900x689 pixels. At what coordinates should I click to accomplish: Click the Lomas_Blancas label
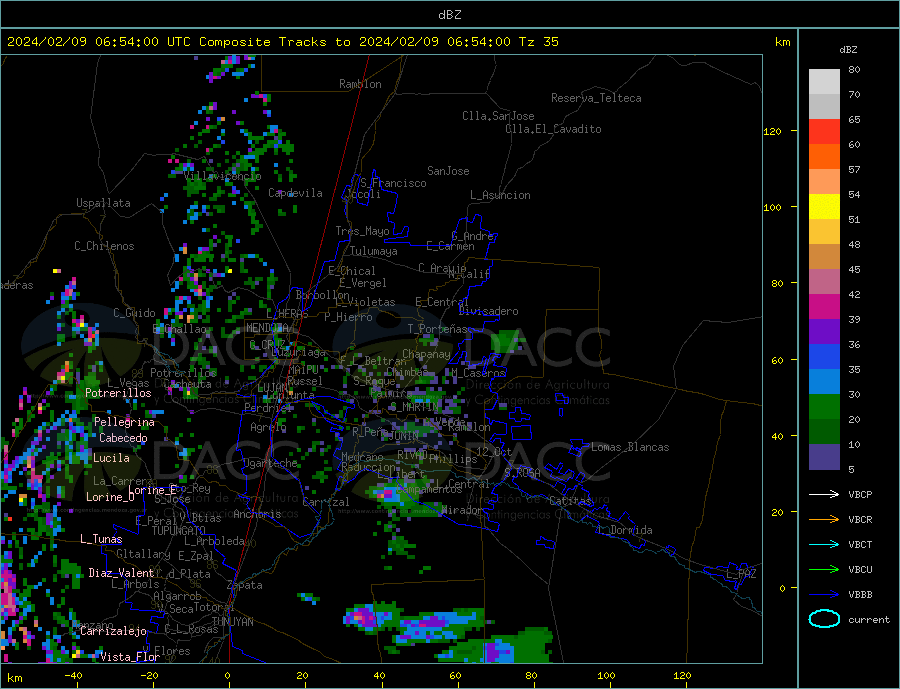coord(630,447)
